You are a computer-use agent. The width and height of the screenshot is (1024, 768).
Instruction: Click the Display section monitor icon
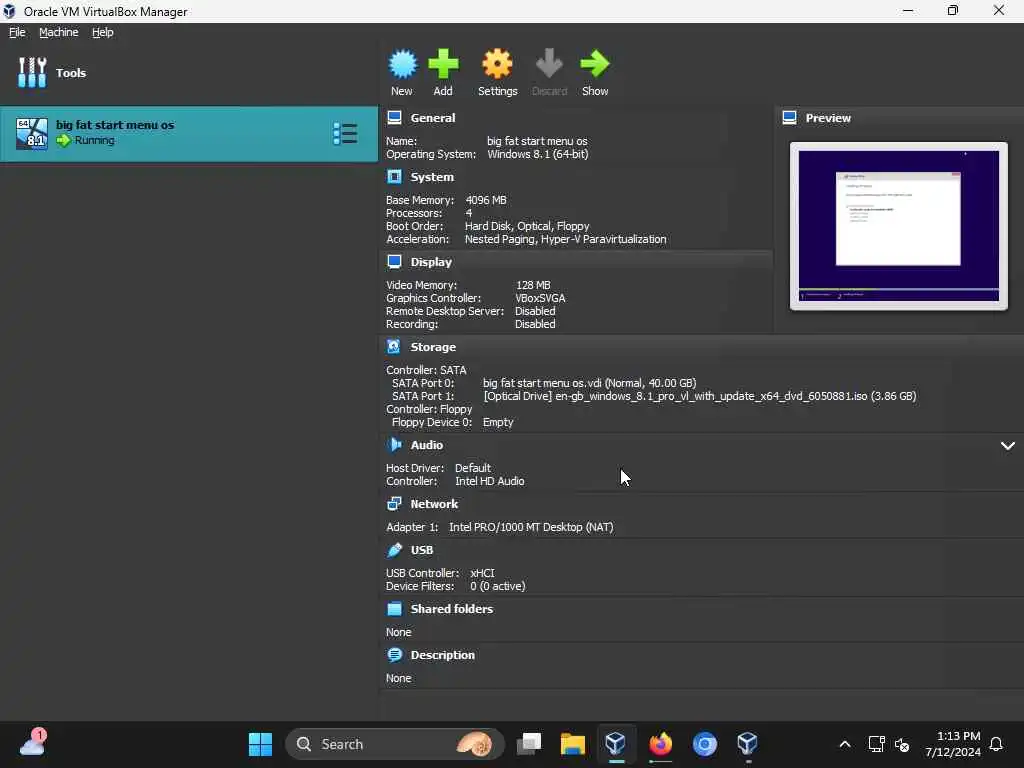pos(394,262)
